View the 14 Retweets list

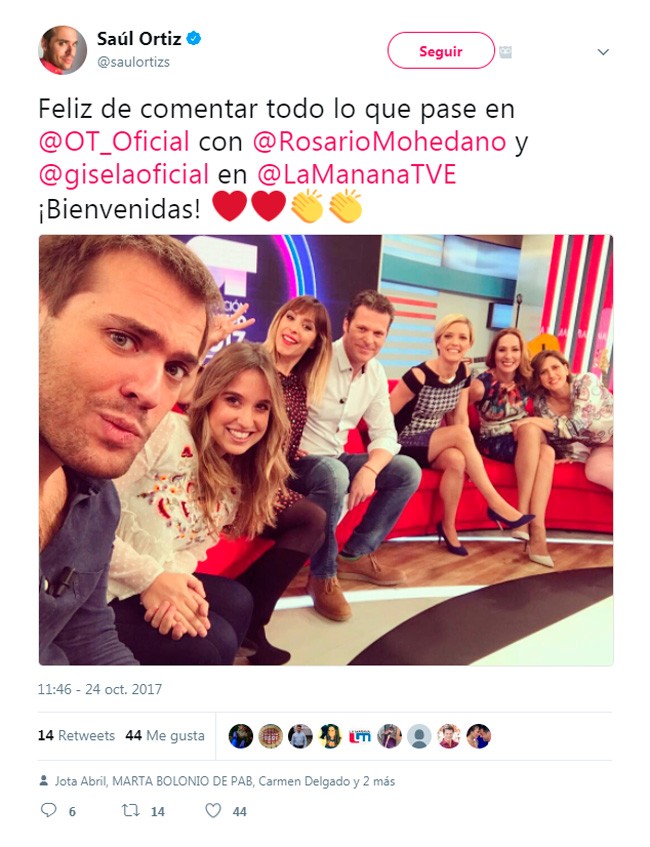click(x=76, y=735)
